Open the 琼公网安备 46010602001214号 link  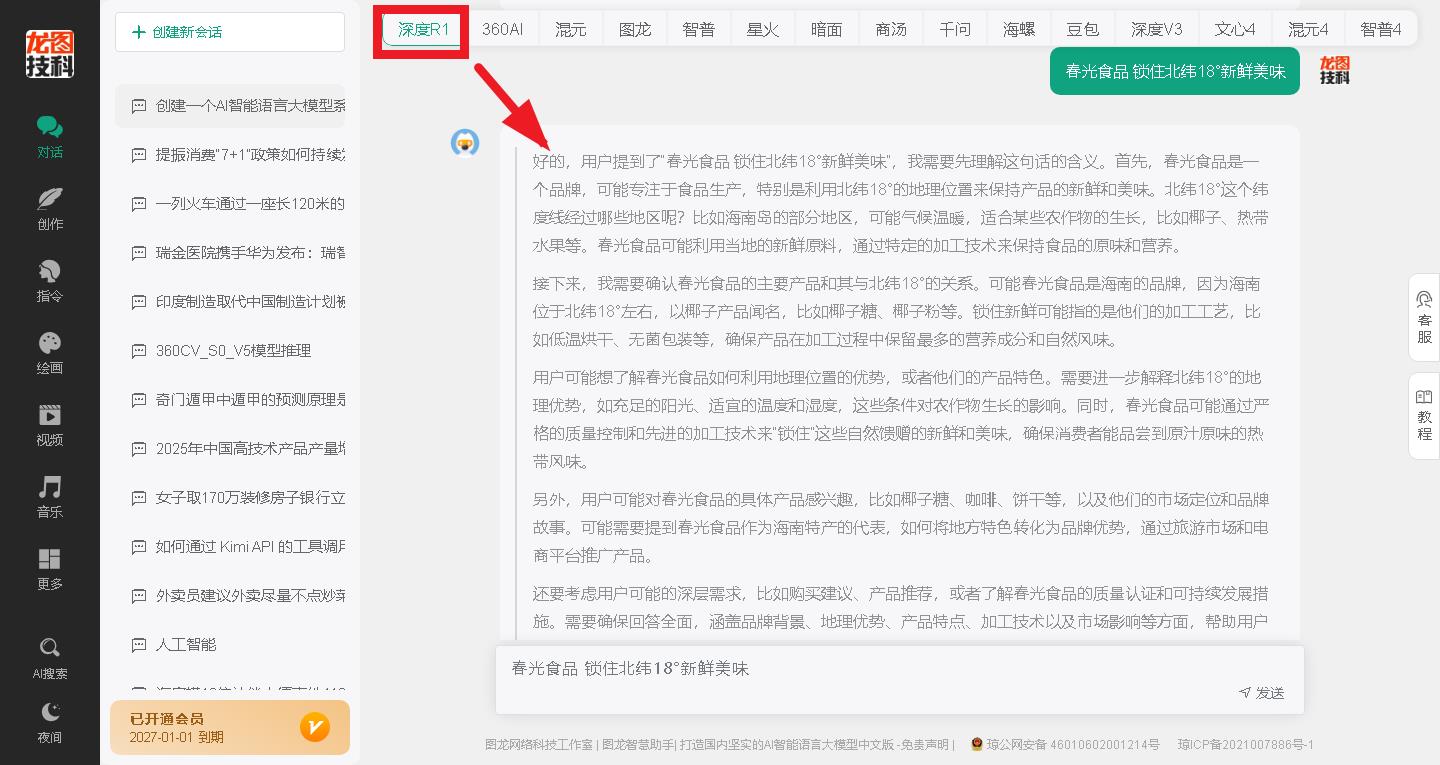tap(1073, 745)
